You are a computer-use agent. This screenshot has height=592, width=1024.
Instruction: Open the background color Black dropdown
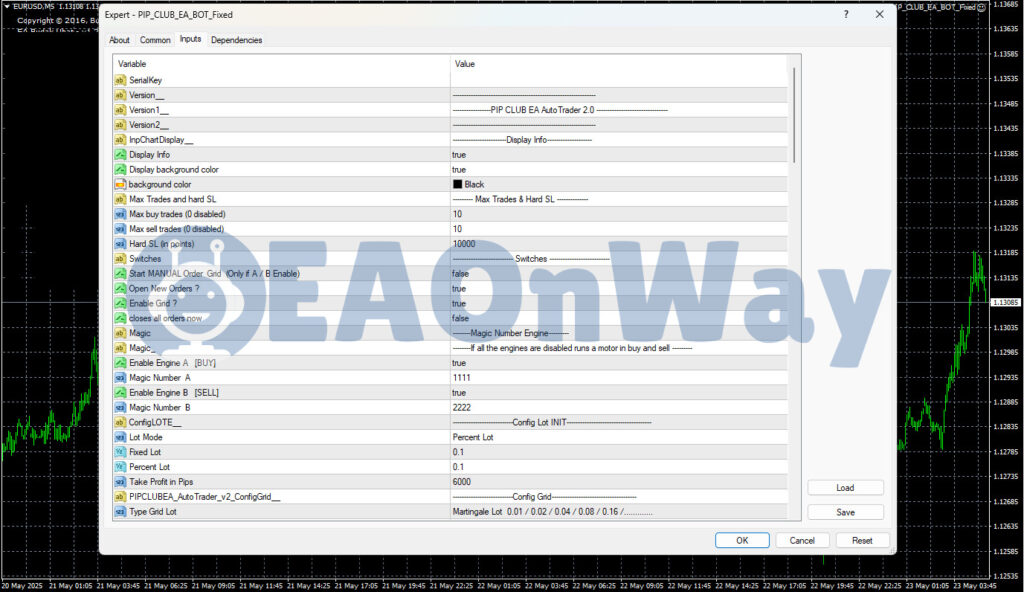click(619, 184)
